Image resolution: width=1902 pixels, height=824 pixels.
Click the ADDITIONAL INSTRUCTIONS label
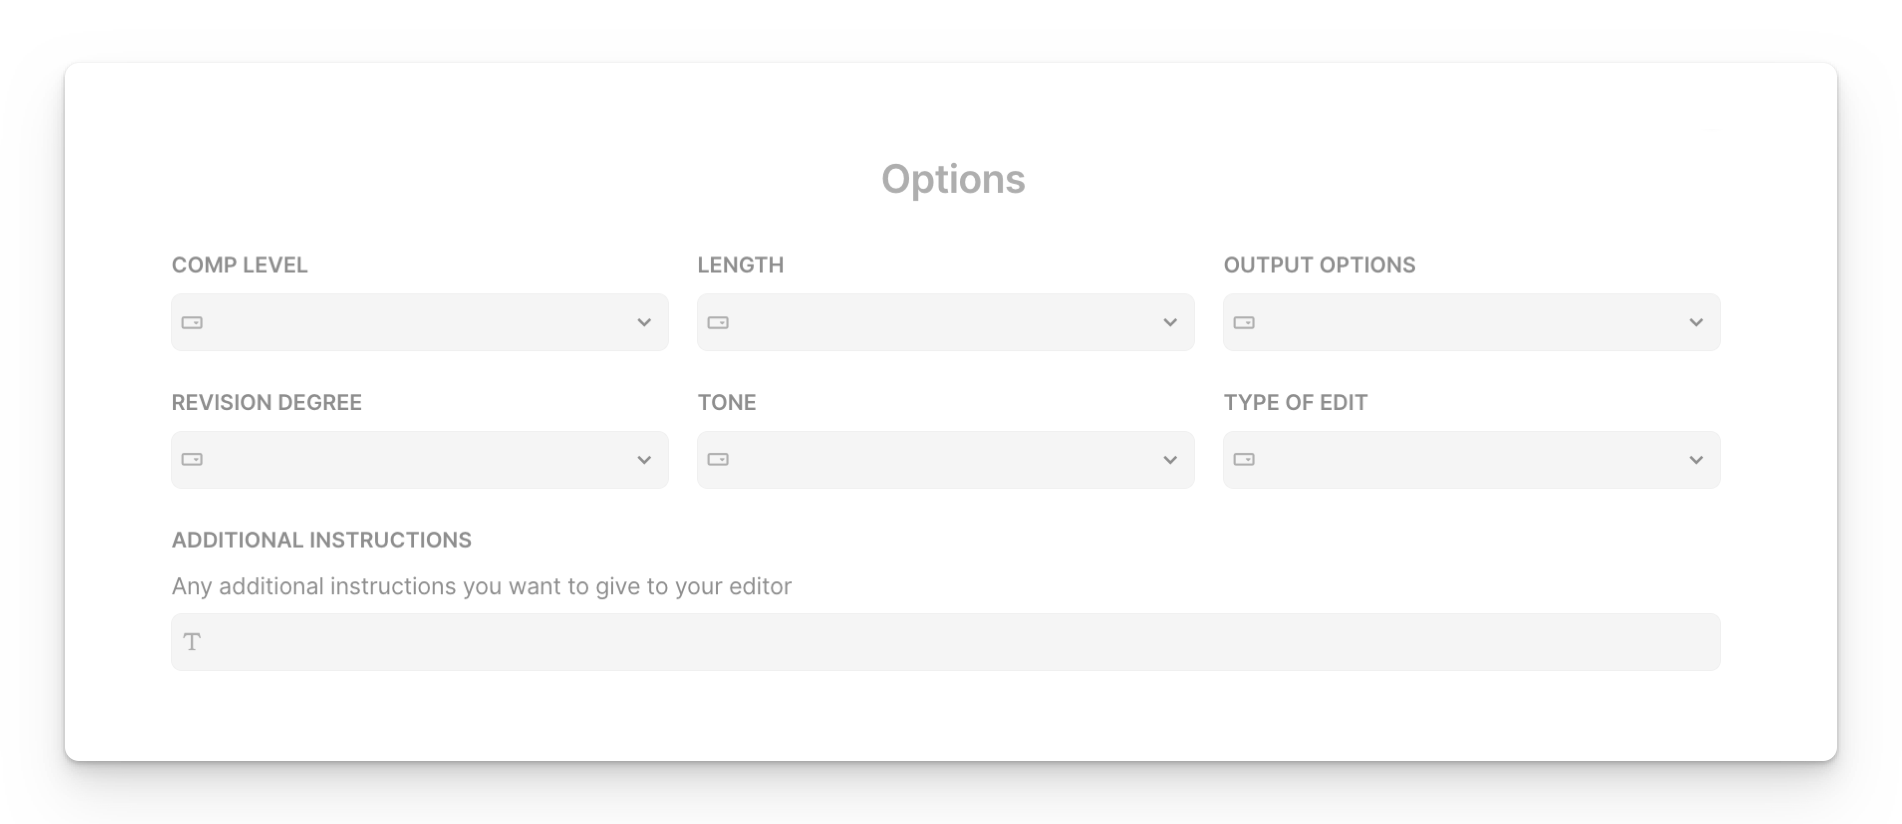point(322,540)
